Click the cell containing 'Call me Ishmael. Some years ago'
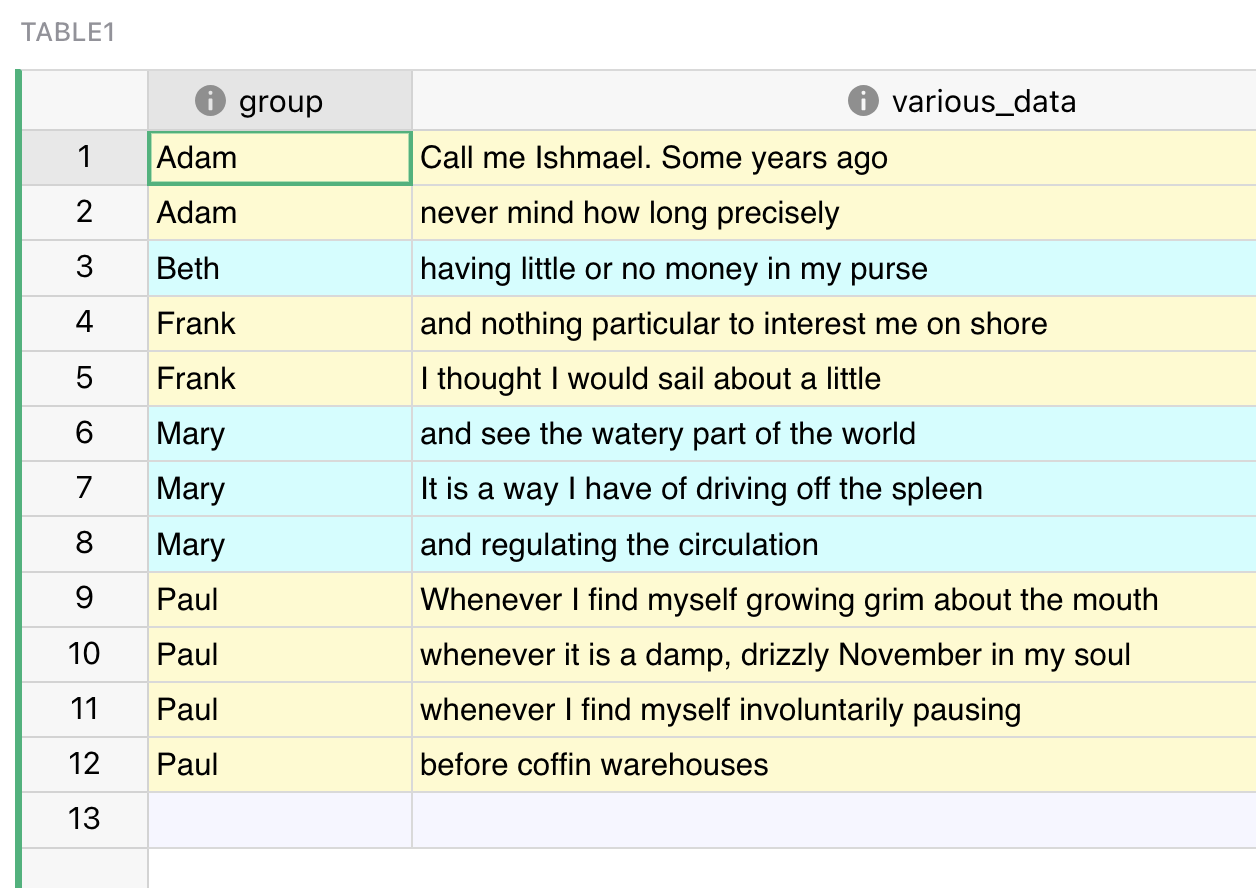This screenshot has width=1256, height=888. point(700,157)
